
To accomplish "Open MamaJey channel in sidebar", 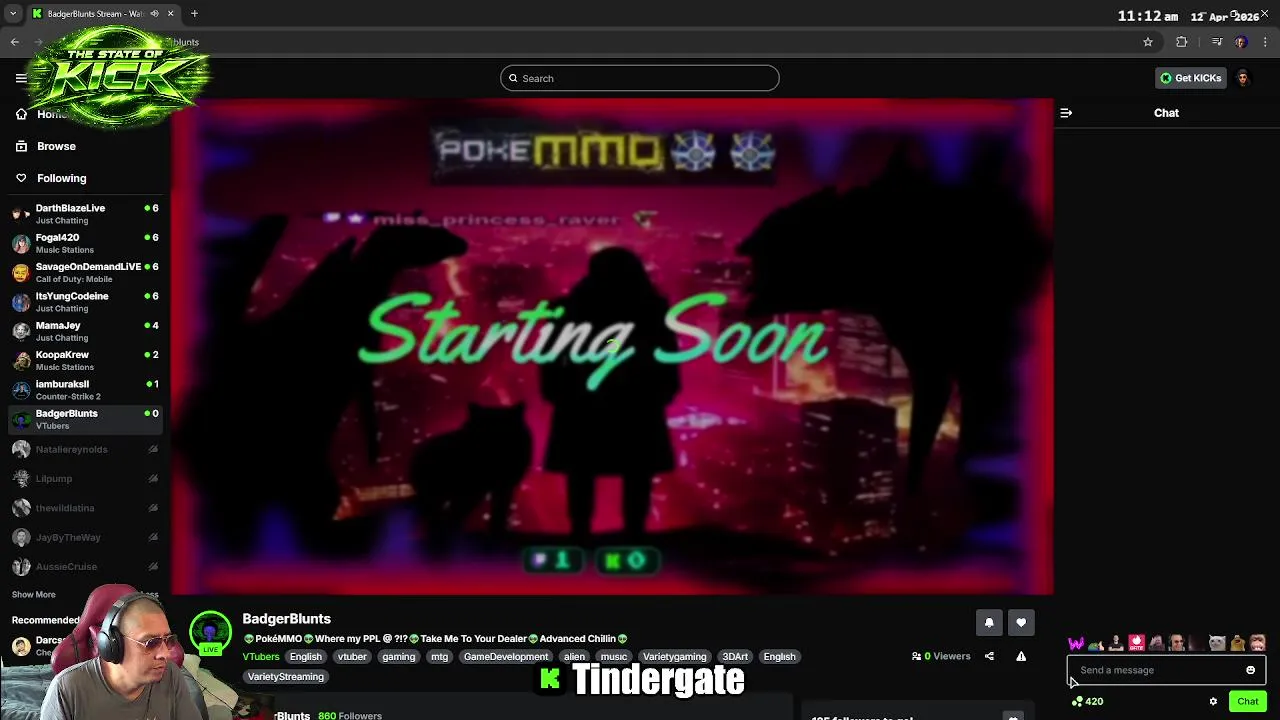I will pos(85,331).
